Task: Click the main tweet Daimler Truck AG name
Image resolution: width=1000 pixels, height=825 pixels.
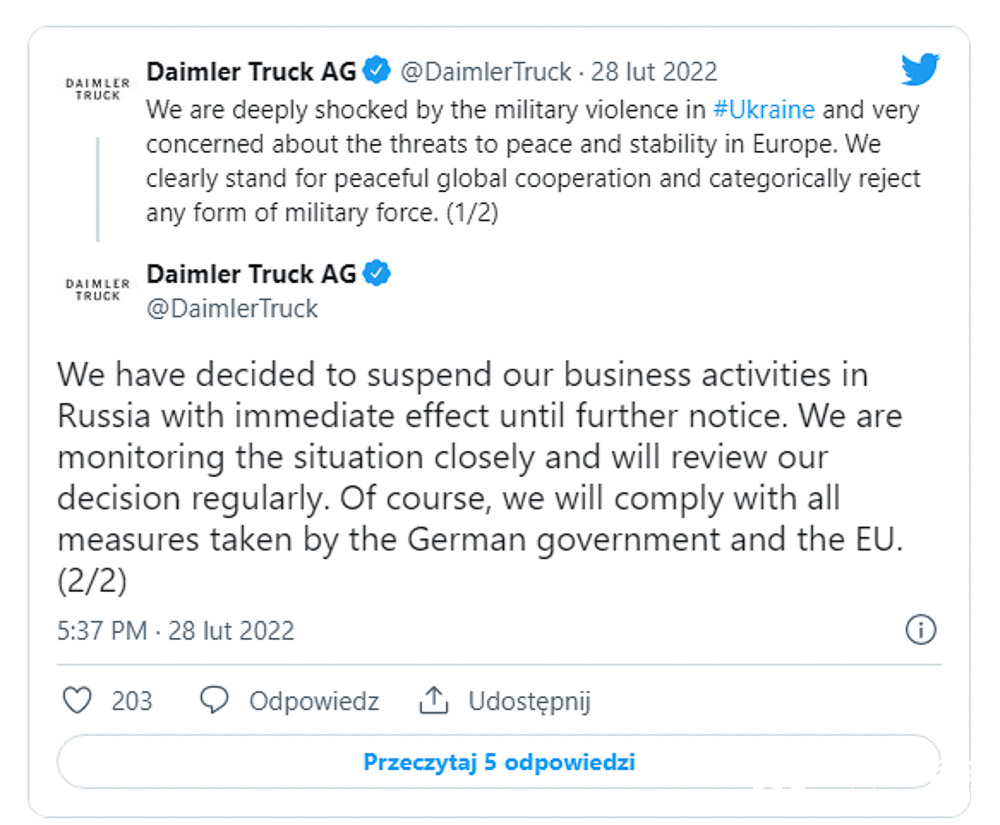Action: pos(251,274)
